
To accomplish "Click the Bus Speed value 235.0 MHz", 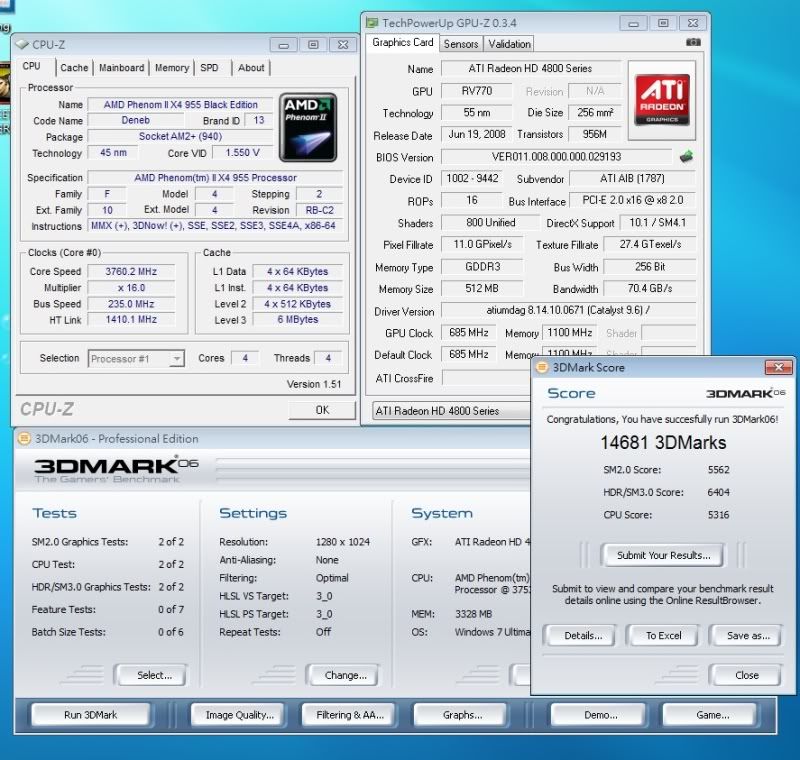I will coord(131,304).
